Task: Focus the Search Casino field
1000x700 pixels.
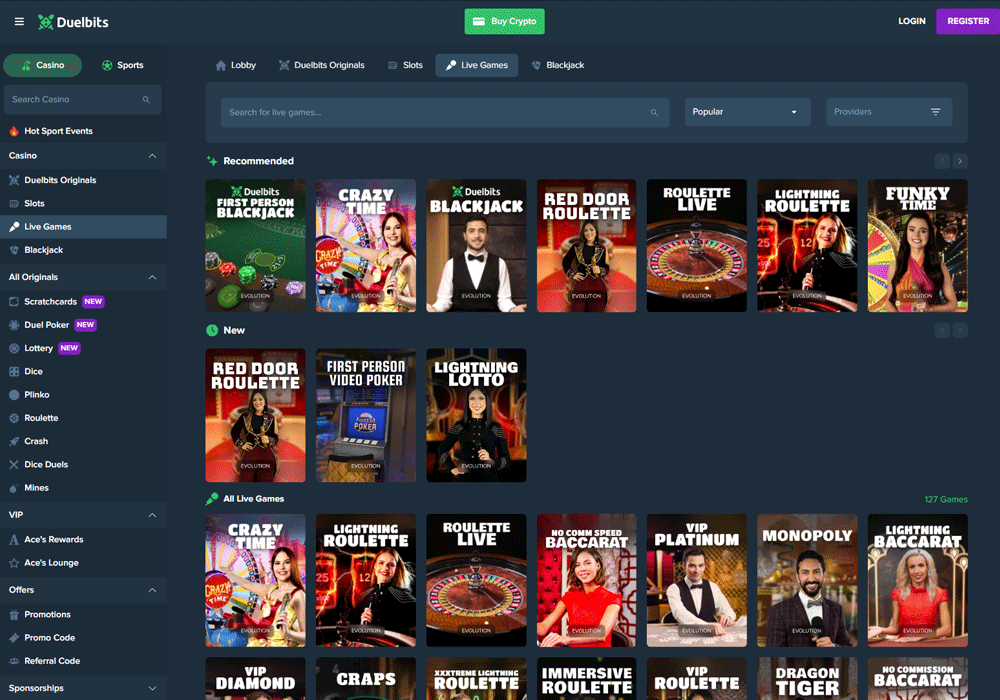Action: coord(82,99)
